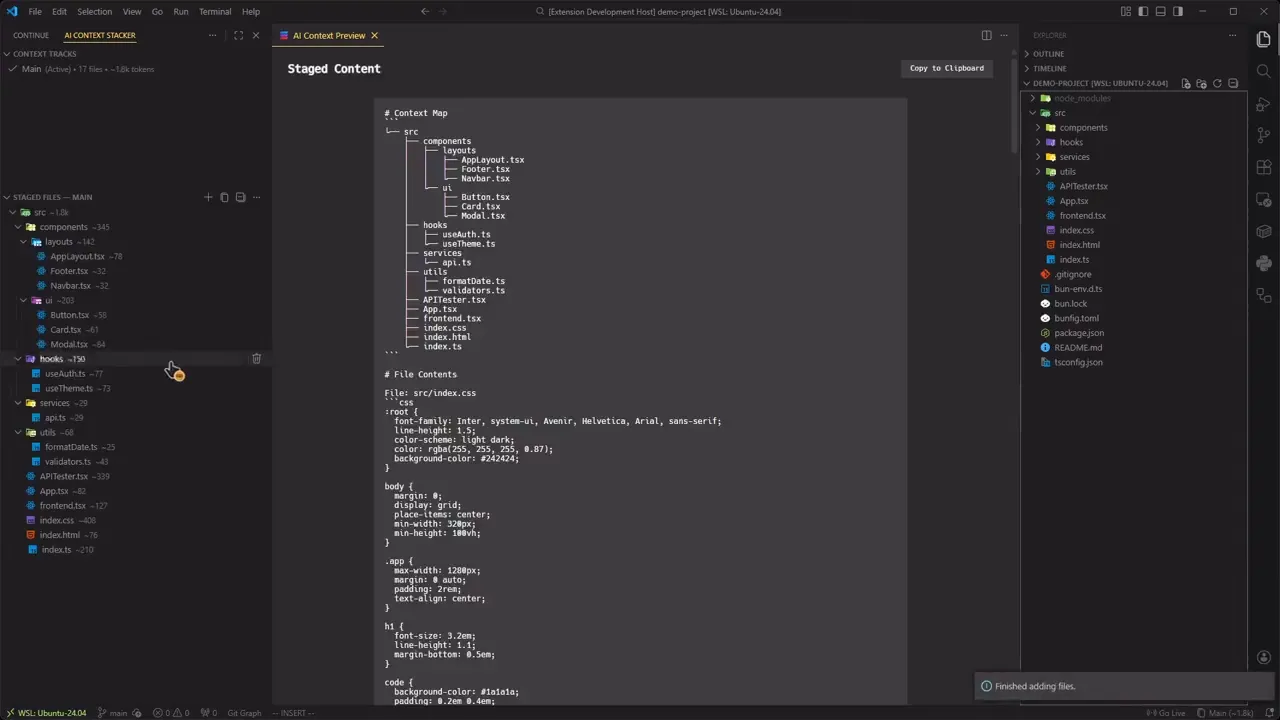
Task: Toggle the bottom panel visibility
Action: (x=1160, y=11)
